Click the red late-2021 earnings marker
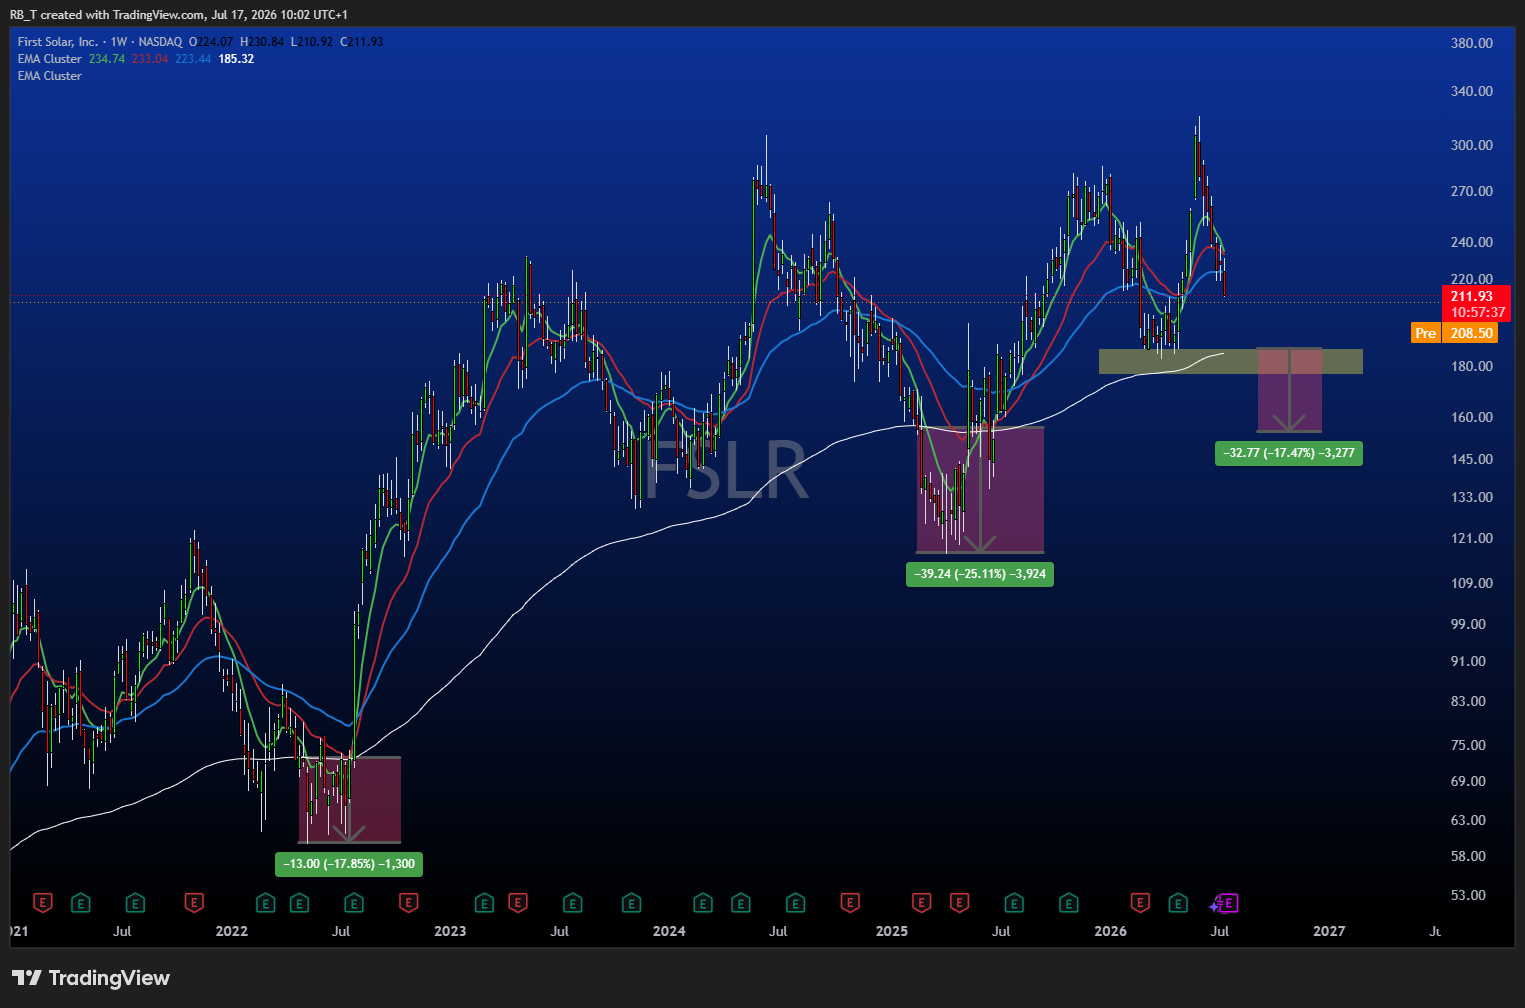1525x1008 pixels. pyautogui.click(x=194, y=903)
